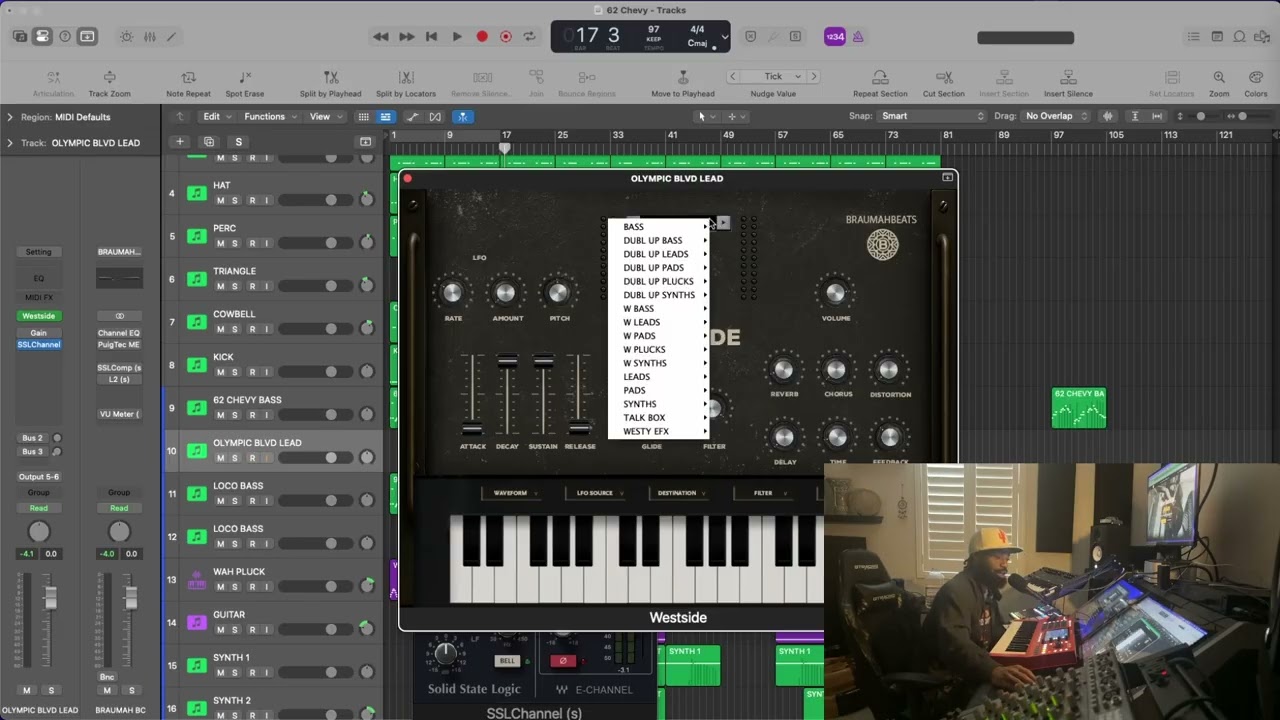The height and width of the screenshot is (720, 1280).
Task: Open the Nudge Value Tick dropdown
Action: pyautogui.click(x=773, y=76)
